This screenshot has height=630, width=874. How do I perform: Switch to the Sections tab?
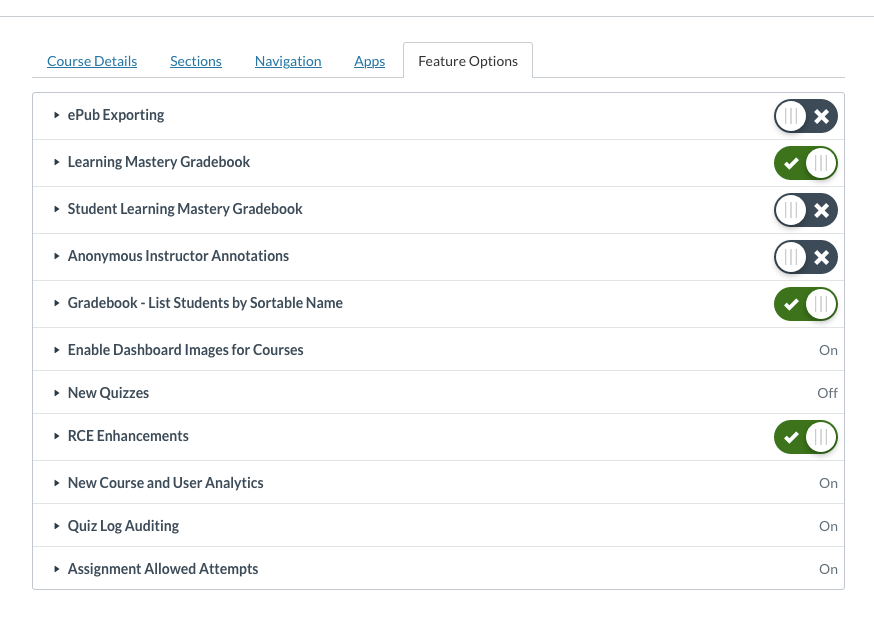click(196, 61)
